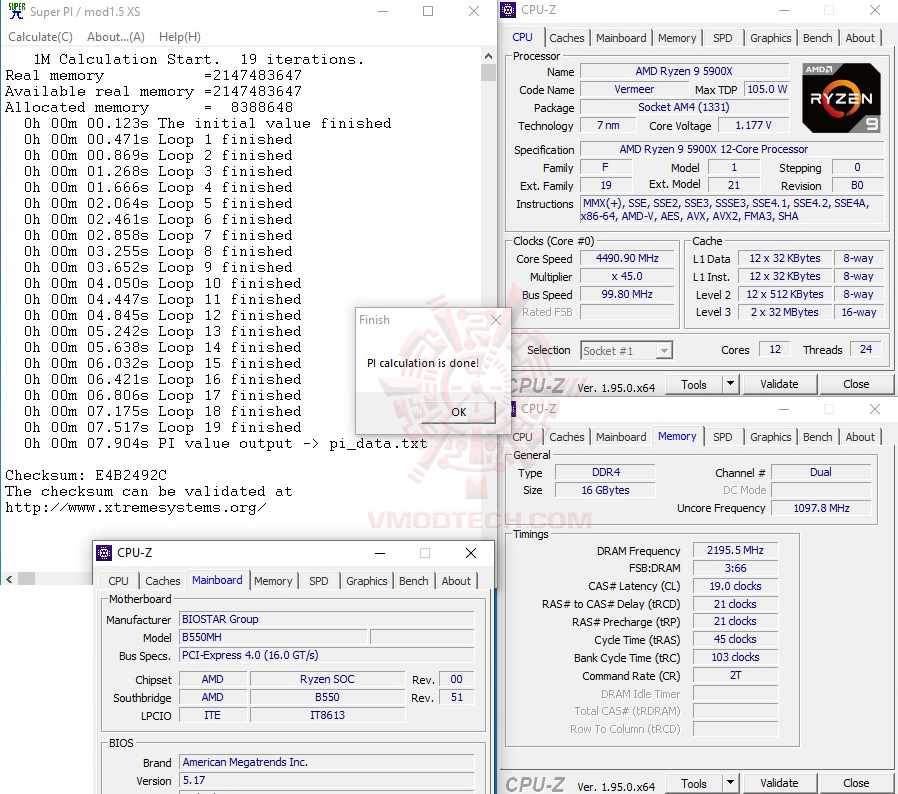This screenshot has width=898, height=794.
Task: Click the B550MH model field
Action: pyautogui.click(x=273, y=637)
